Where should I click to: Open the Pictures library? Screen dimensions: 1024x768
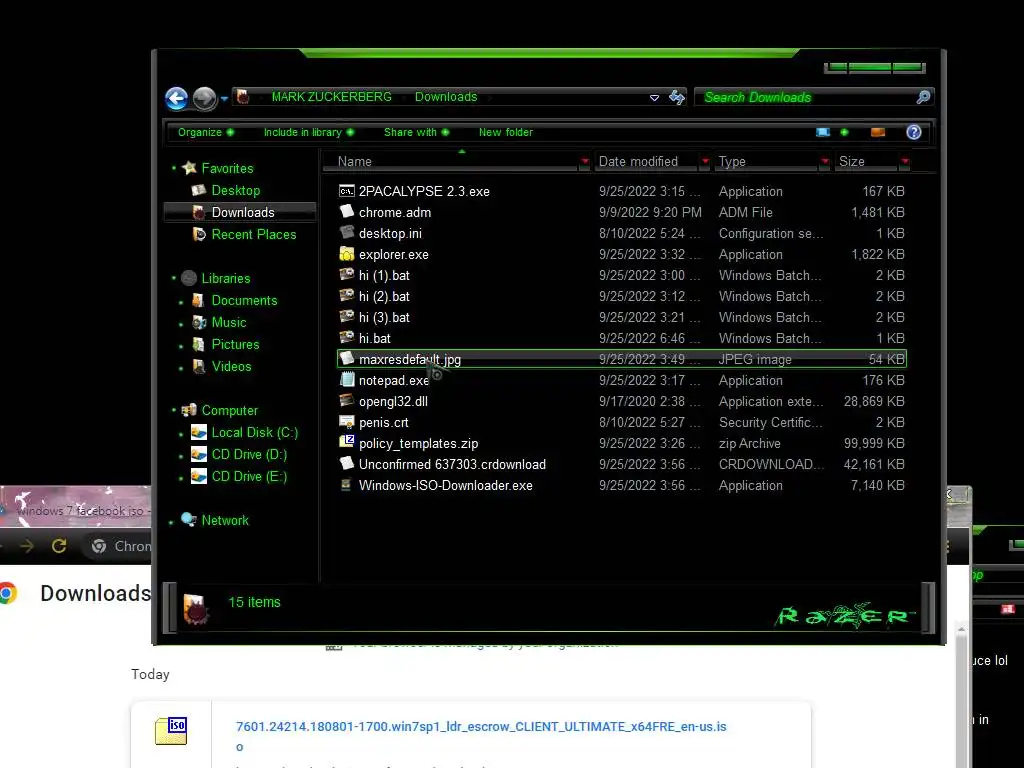235,344
